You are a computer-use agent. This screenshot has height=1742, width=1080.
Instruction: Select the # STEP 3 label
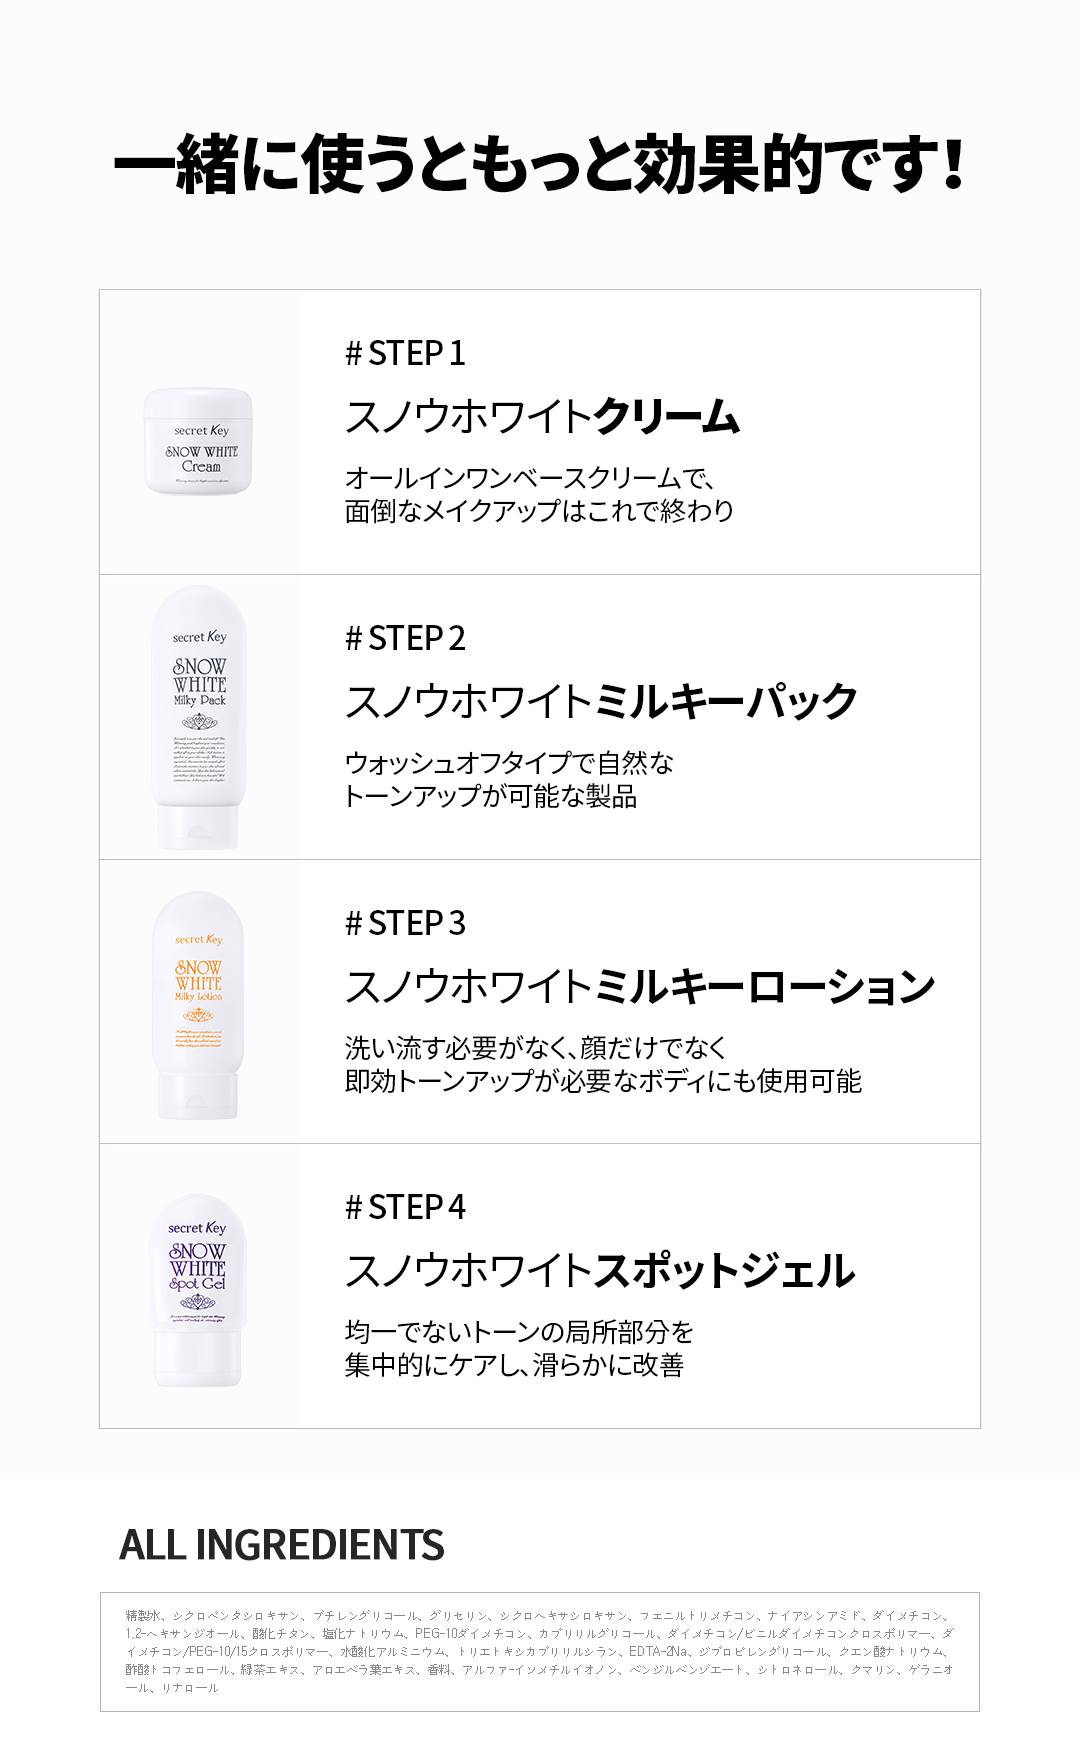click(405, 923)
